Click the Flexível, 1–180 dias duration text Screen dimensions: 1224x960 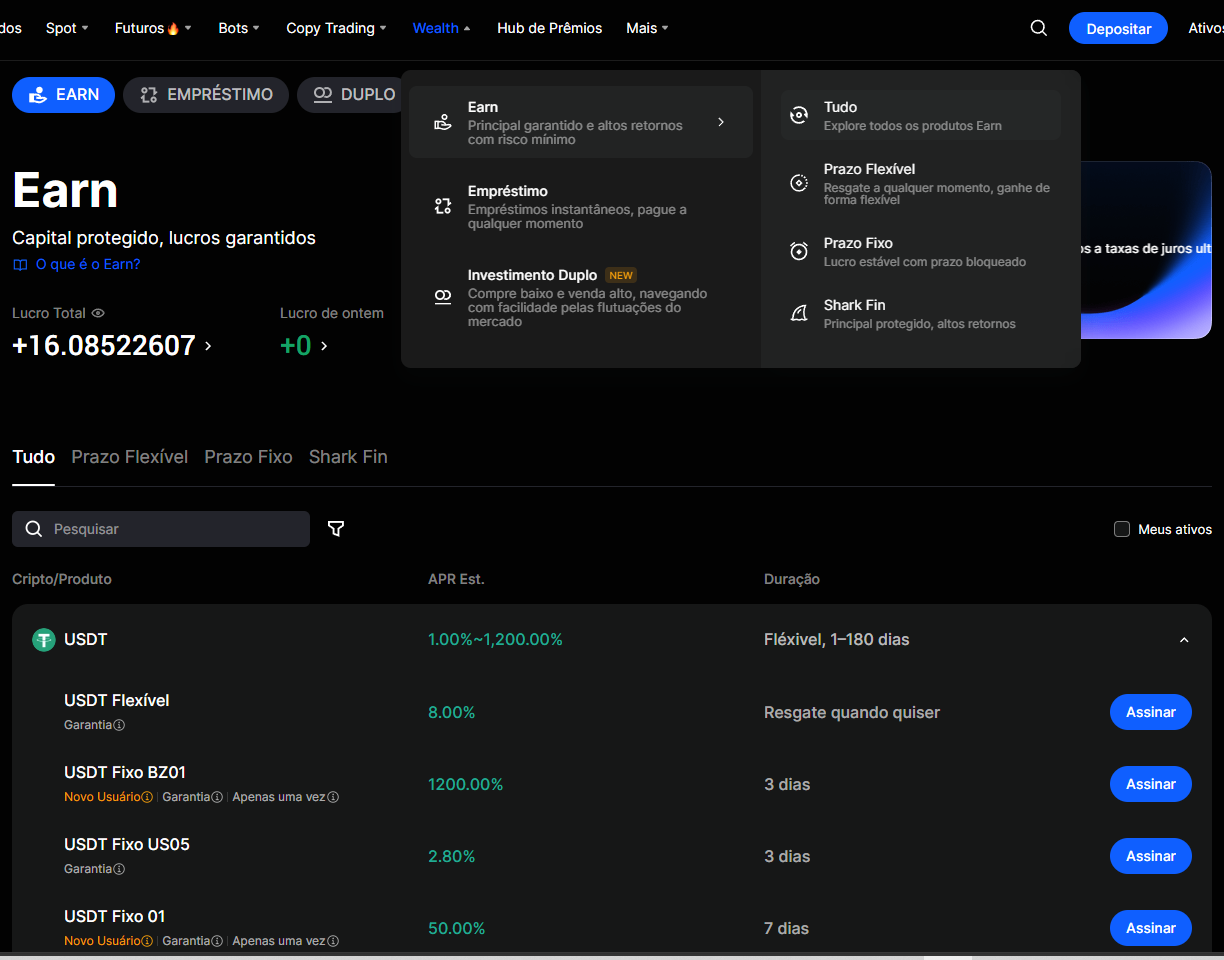[837, 639]
